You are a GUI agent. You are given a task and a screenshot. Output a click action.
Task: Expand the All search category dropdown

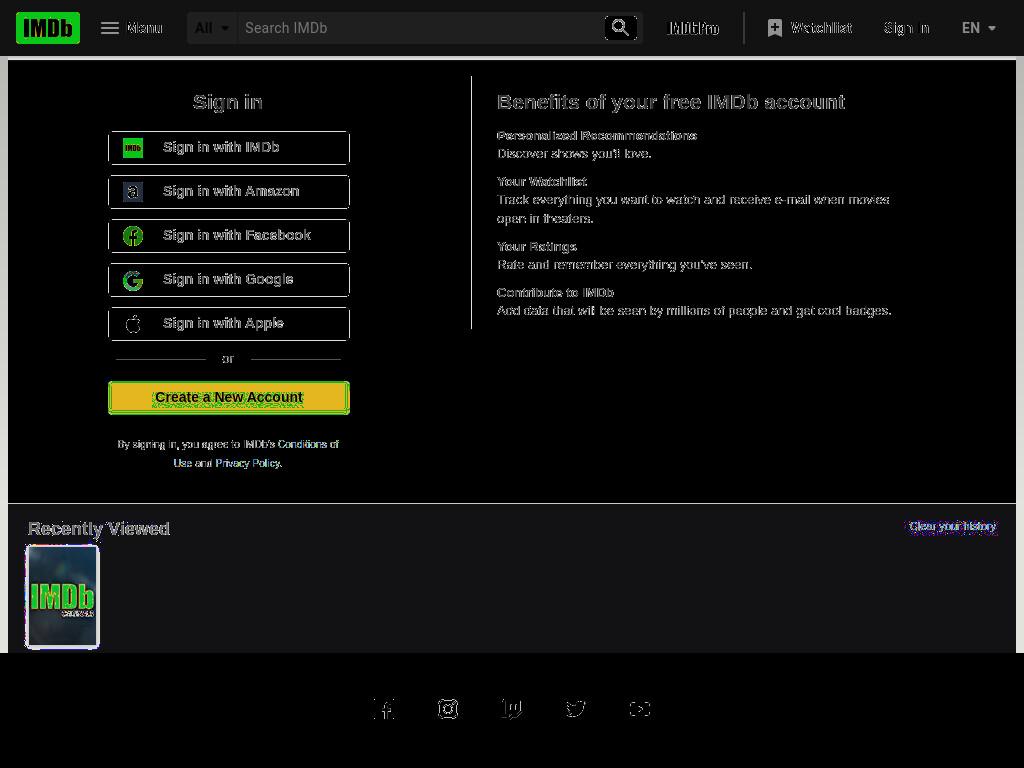tap(212, 28)
